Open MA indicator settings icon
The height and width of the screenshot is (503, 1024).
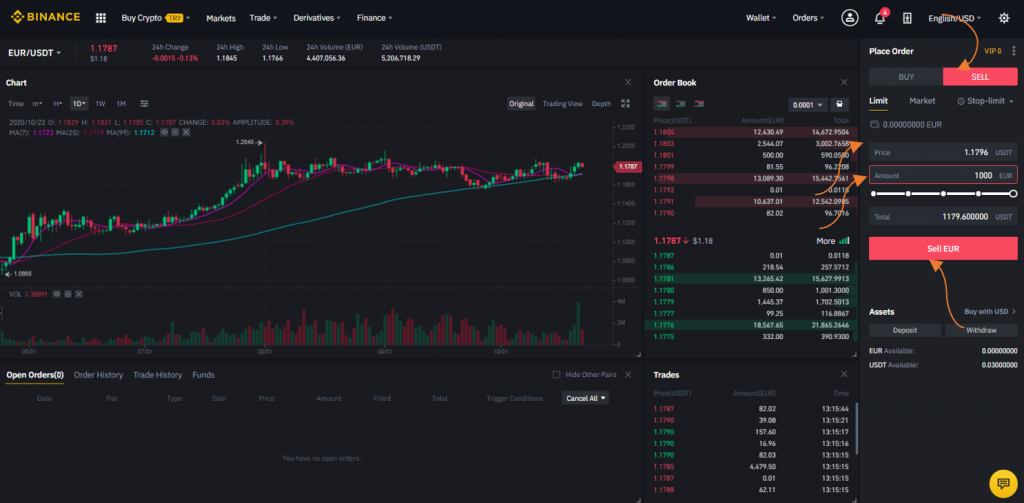pyautogui.click(x=176, y=132)
